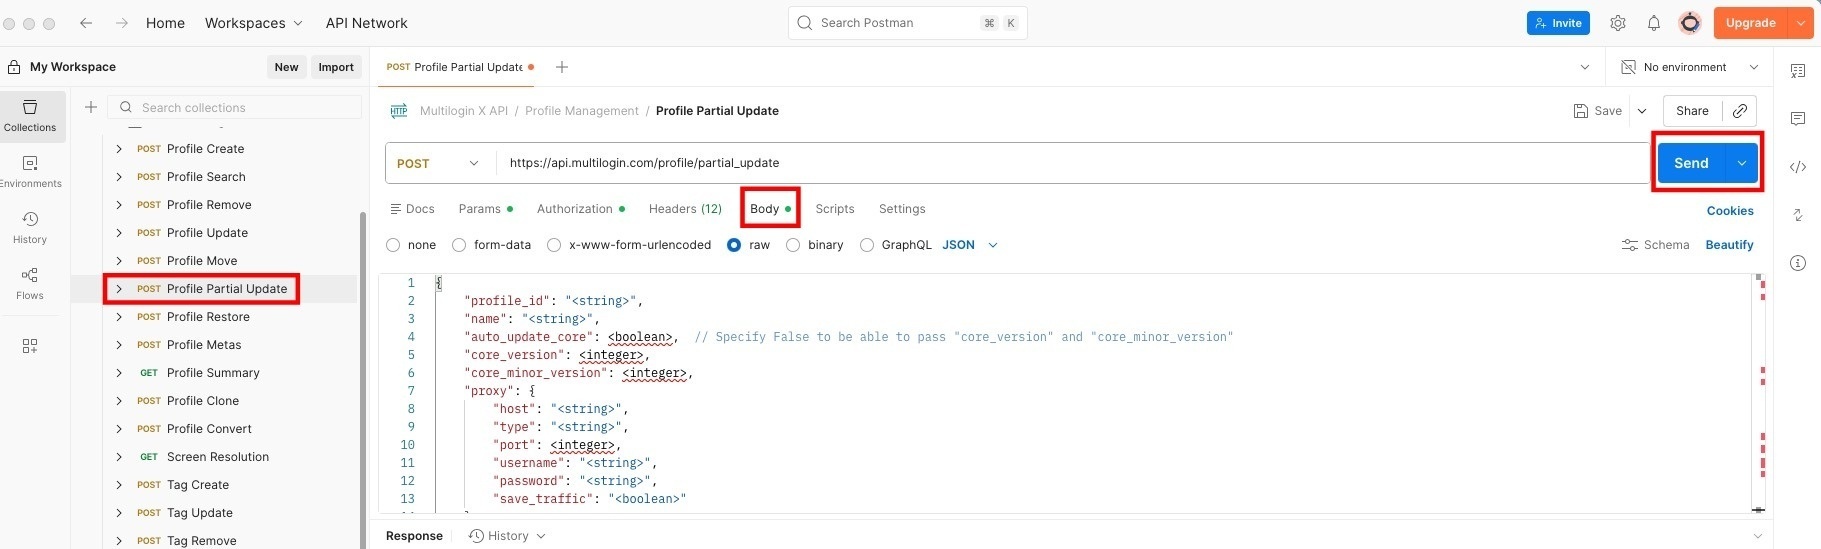Click the Search collections field
The height and width of the screenshot is (549, 1821).
234,107
